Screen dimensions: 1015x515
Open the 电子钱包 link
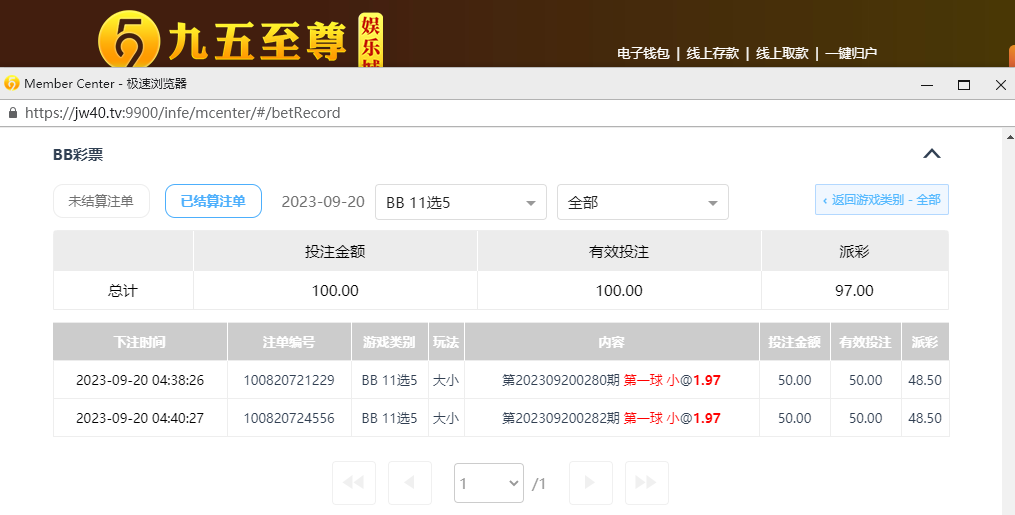pyautogui.click(x=643, y=53)
